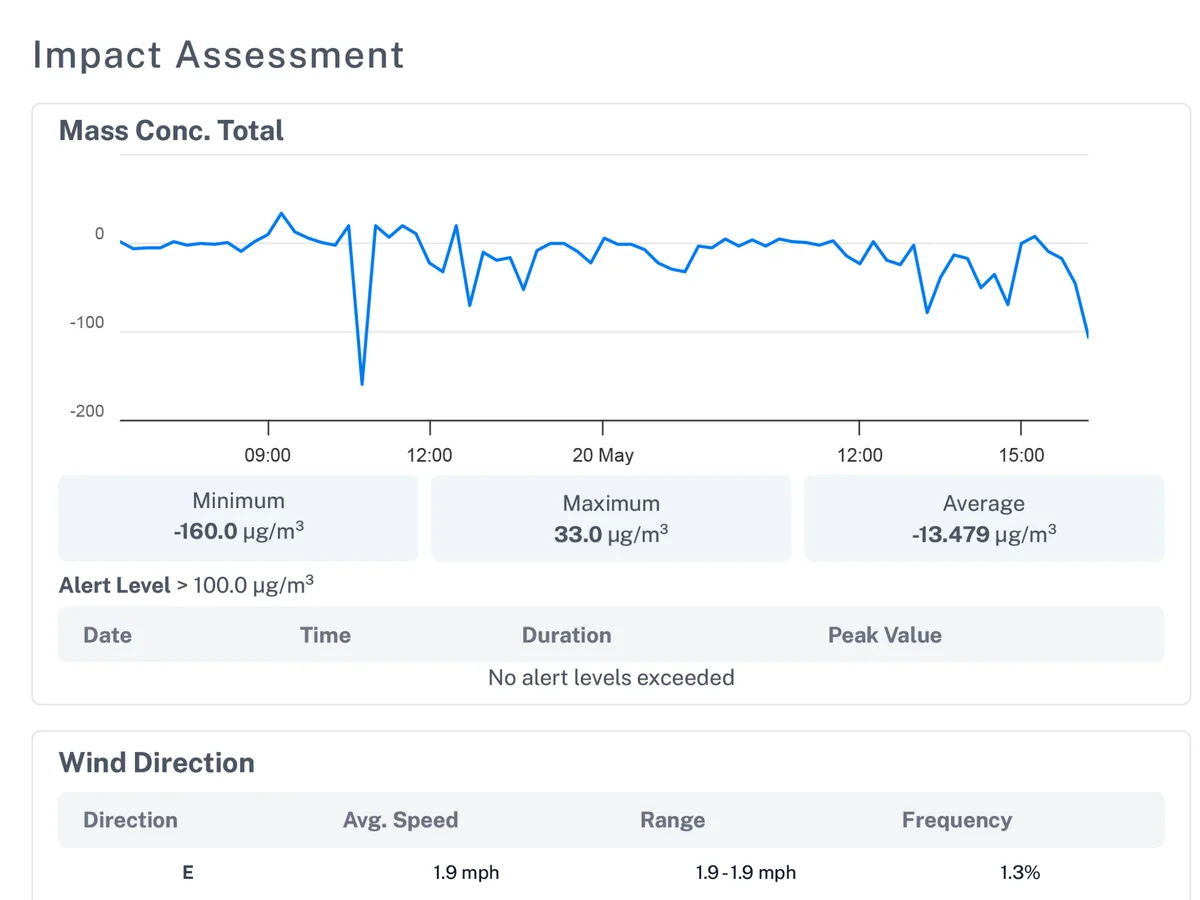1200x900 pixels.
Task: Click the Time column header
Action: click(x=325, y=635)
